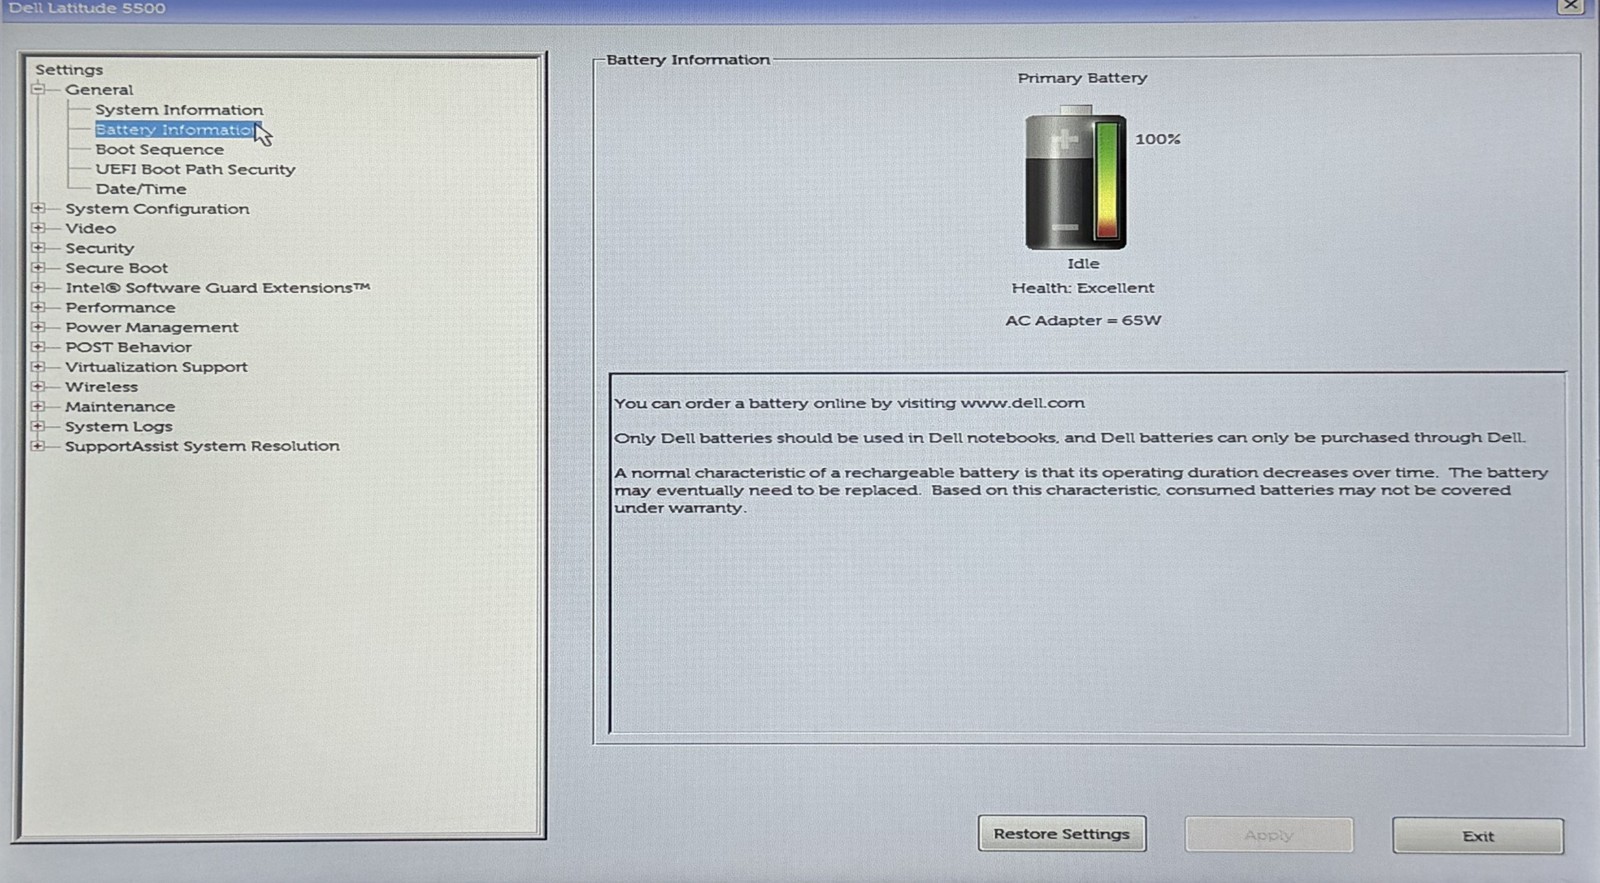The height and width of the screenshot is (883, 1600).
Task: Open UEFI Boot Path Security
Action: pos(196,169)
